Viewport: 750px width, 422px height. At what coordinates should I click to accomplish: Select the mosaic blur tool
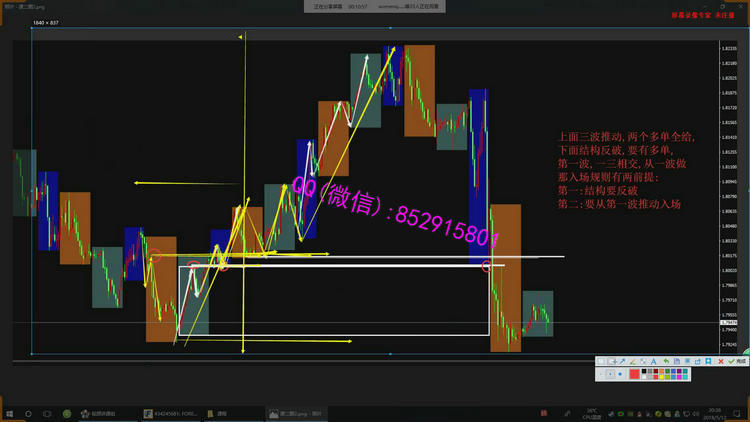point(643,361)
